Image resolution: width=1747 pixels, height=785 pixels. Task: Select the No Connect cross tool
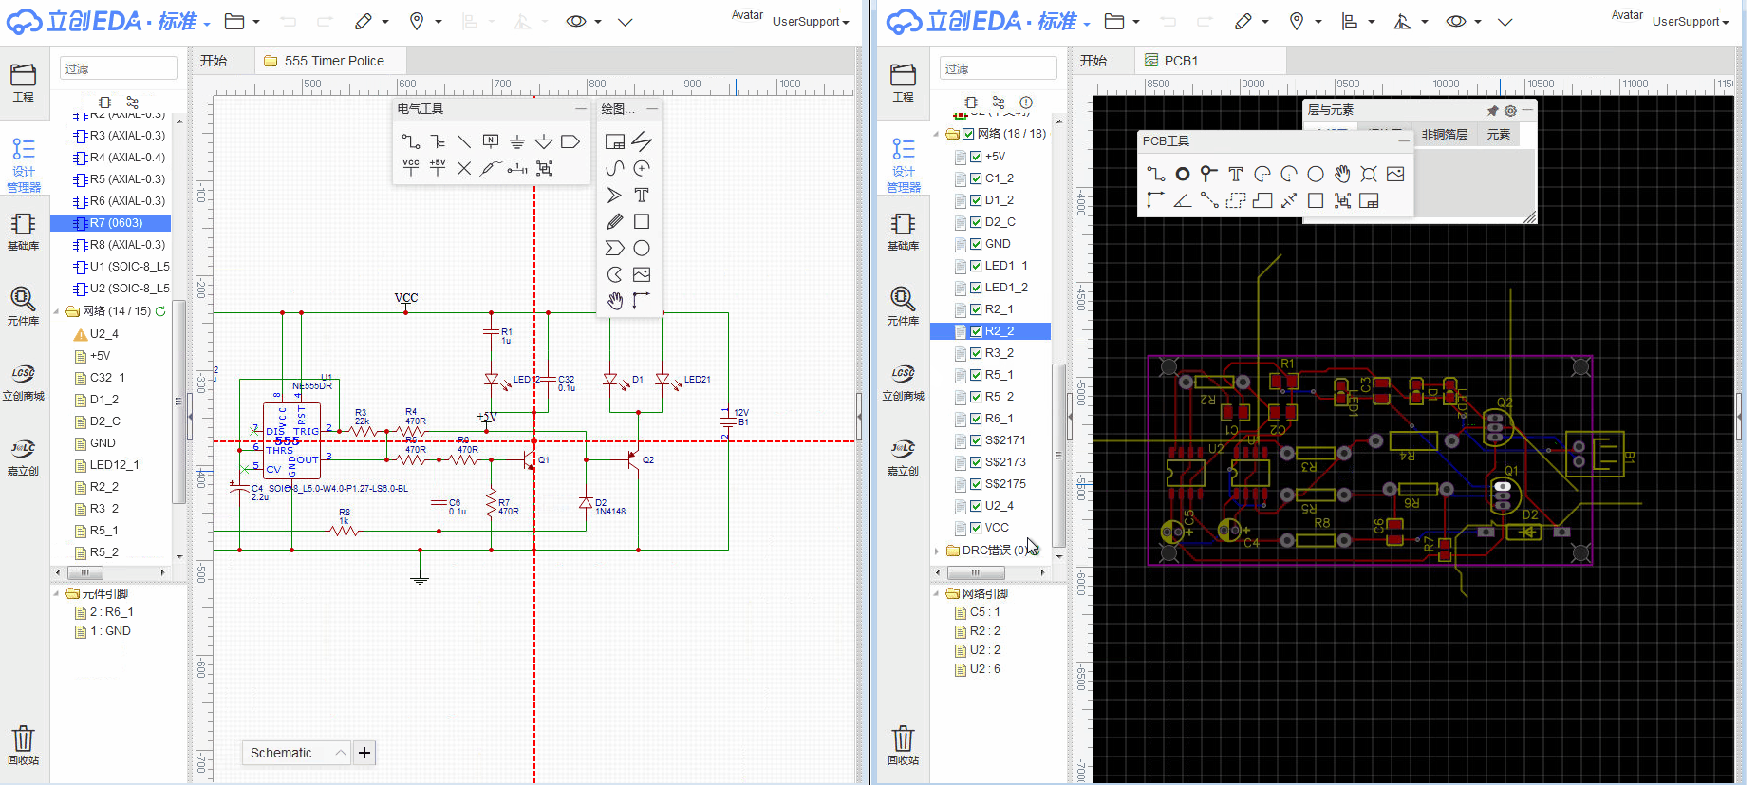[464, 168]
